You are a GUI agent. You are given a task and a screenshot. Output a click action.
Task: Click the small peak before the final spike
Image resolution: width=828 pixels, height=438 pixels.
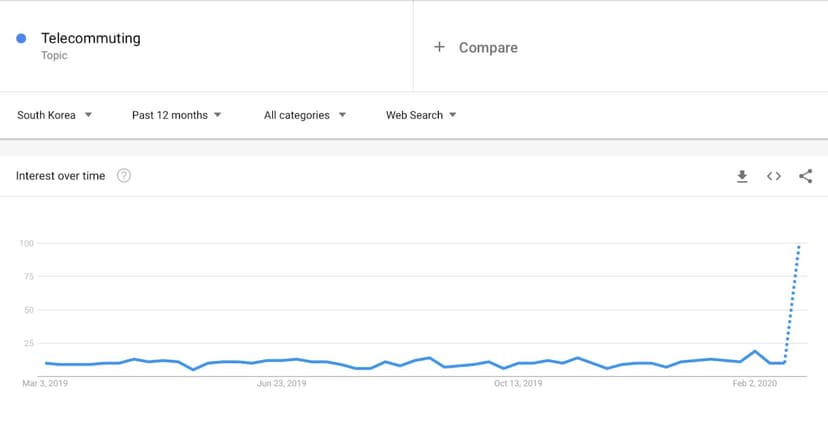(755, 351)
